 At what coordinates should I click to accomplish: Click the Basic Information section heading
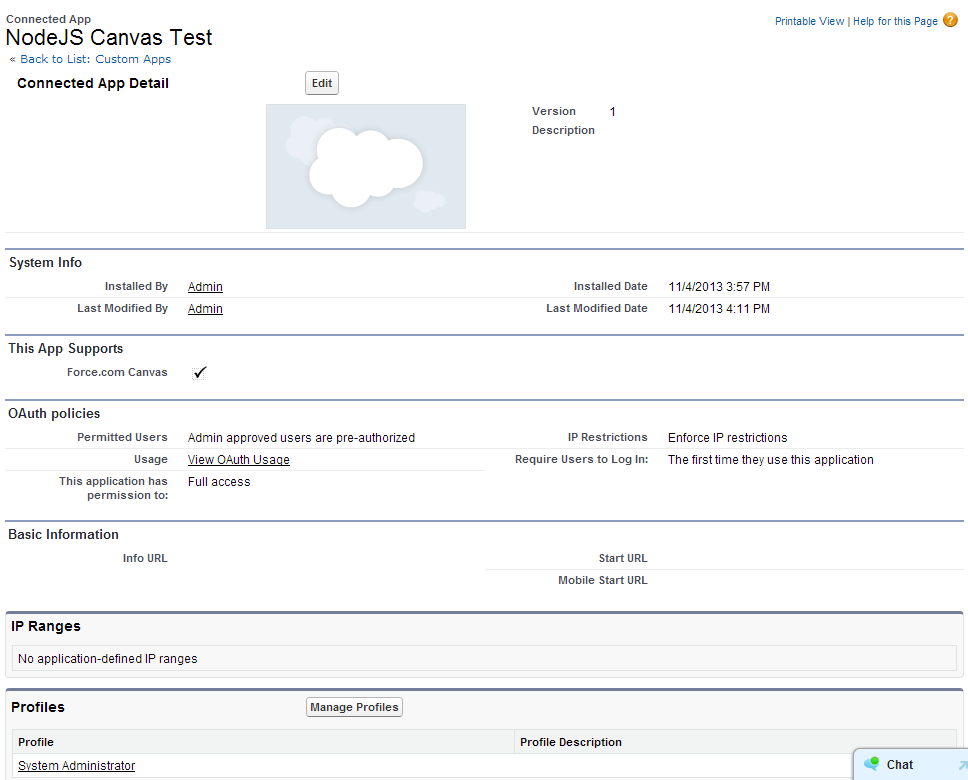(63, 535)
